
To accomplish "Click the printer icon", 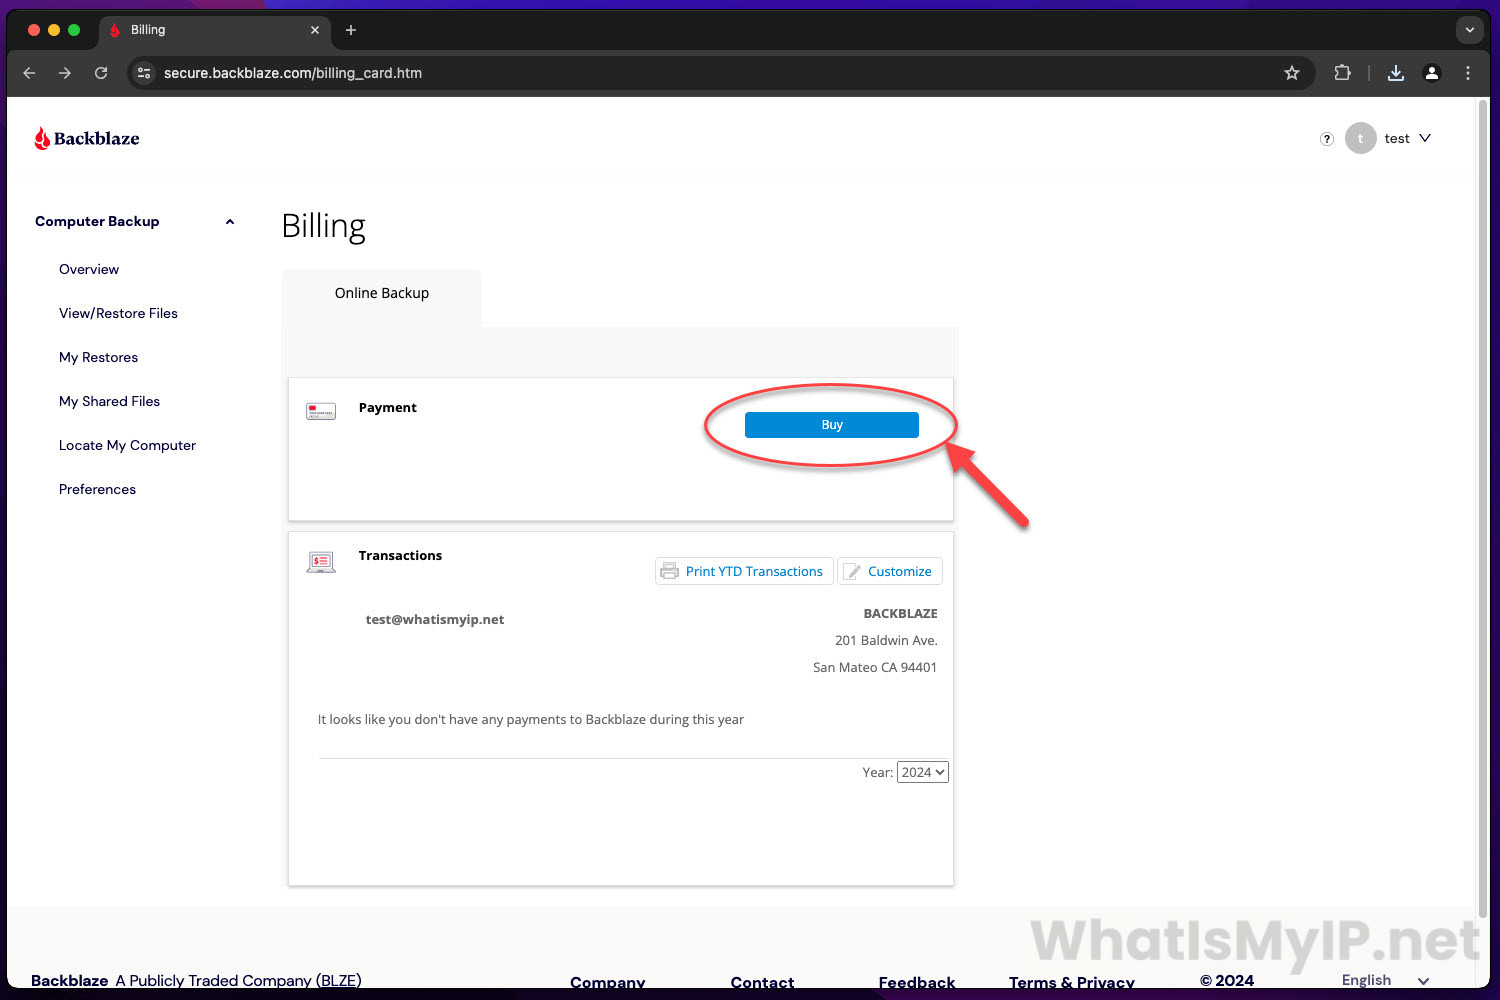I will (669, 571).
